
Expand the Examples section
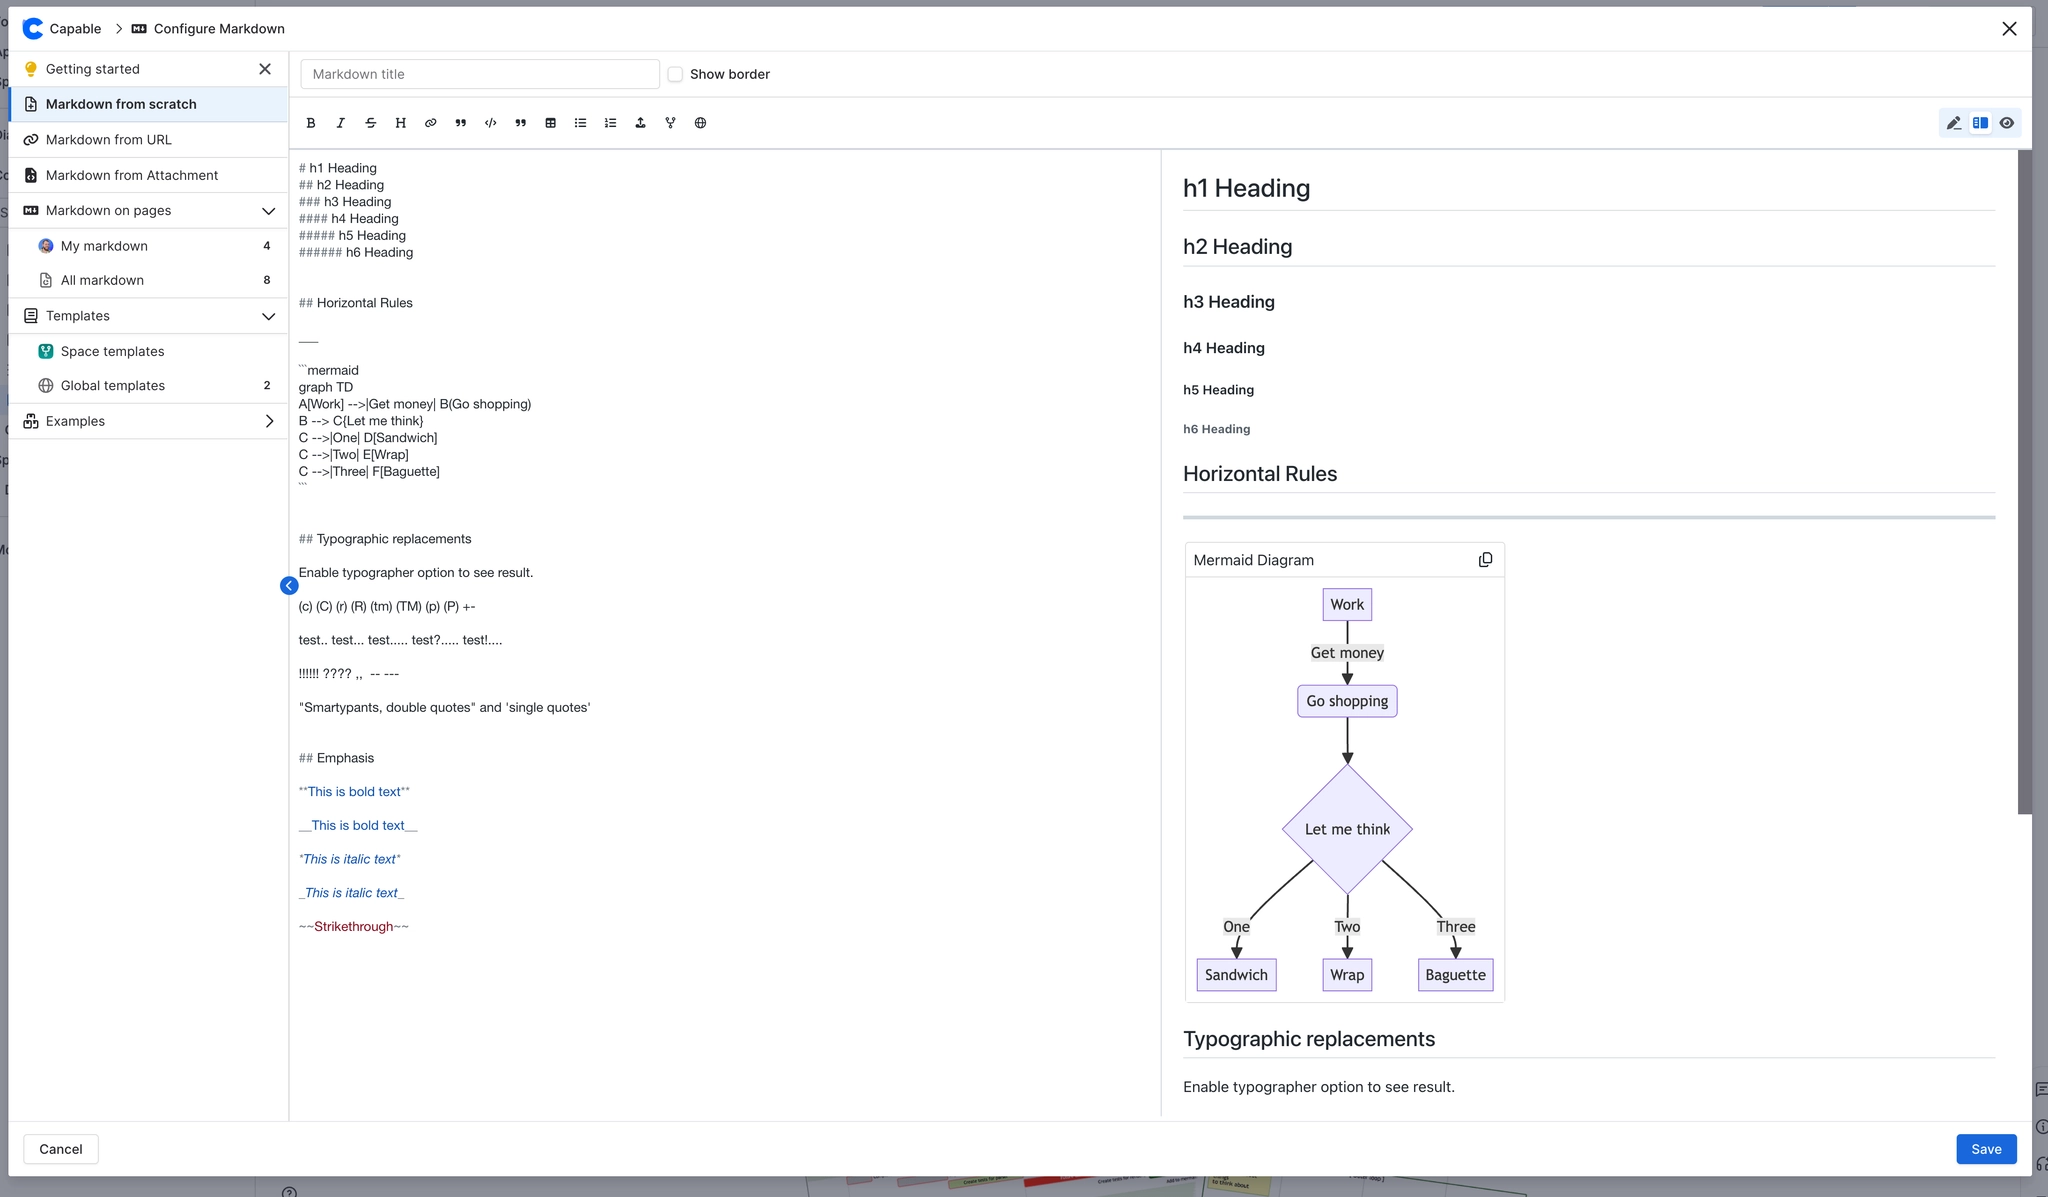point(268,420)
